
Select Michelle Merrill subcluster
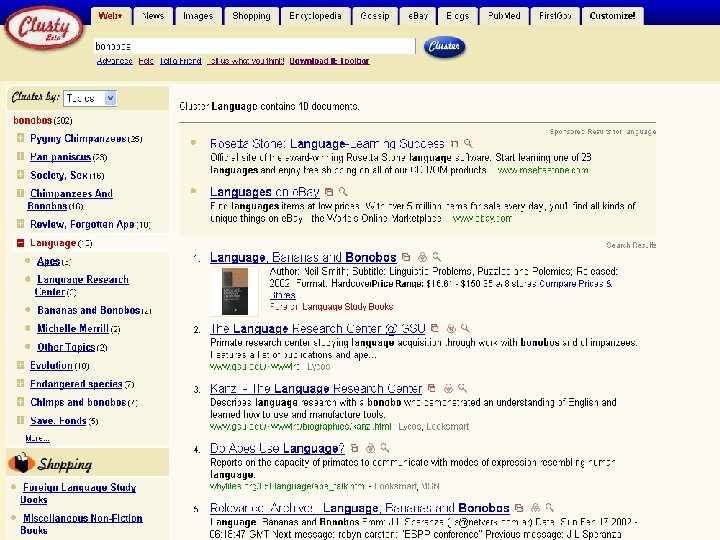[73, 328]
